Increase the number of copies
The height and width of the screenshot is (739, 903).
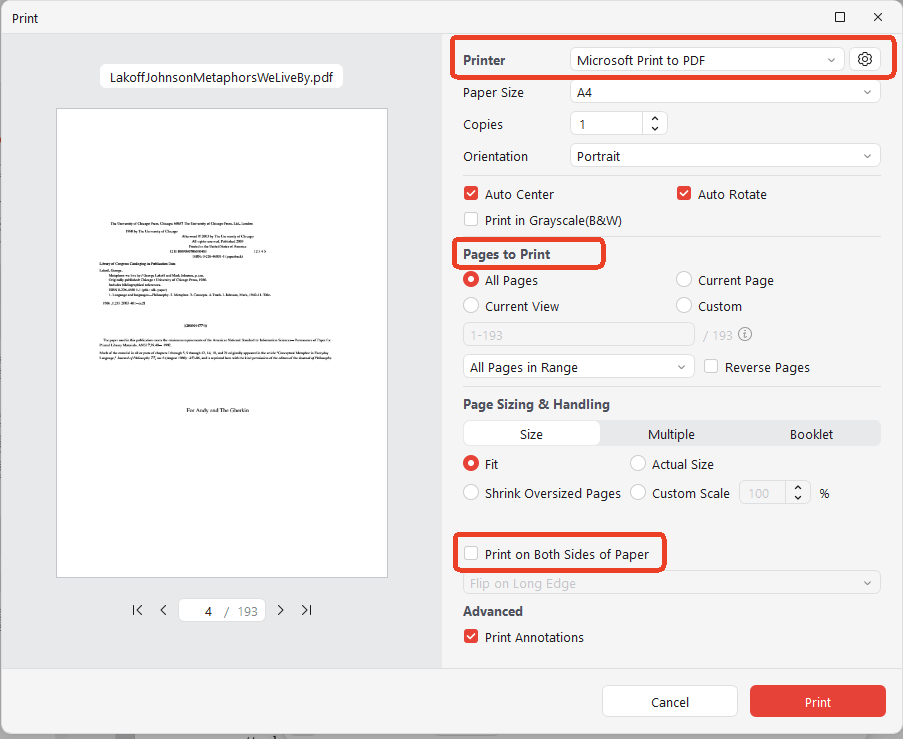point(655,118)
